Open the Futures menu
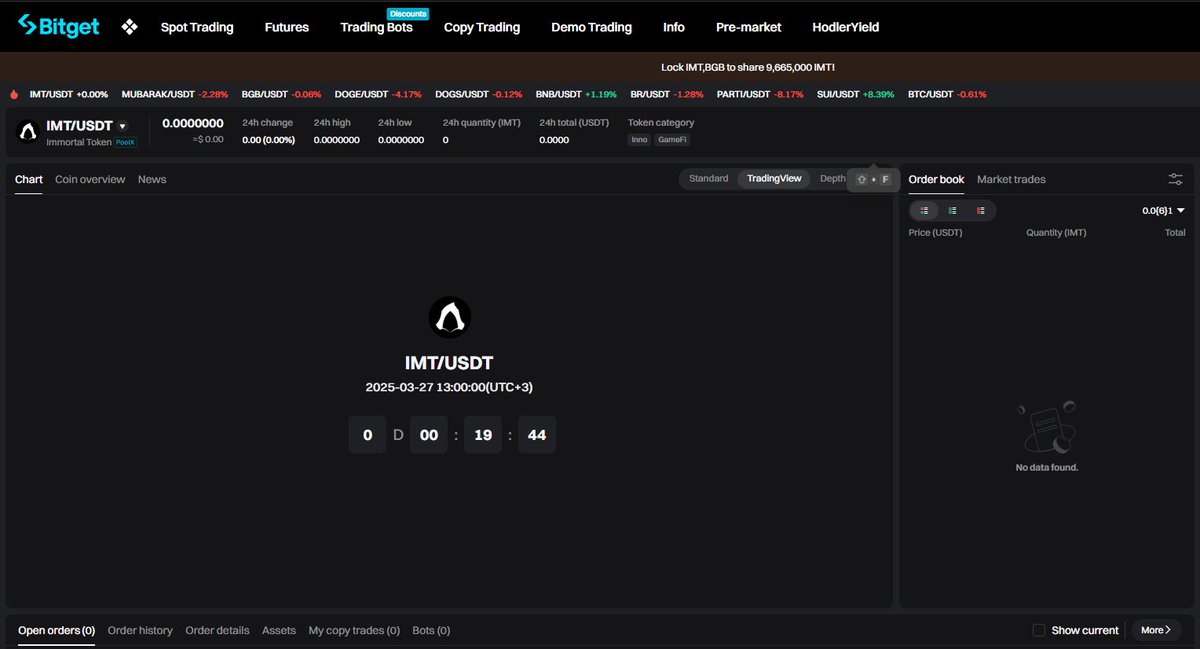This screenshot has width=1200, height=649. click(x=287, y=27)
